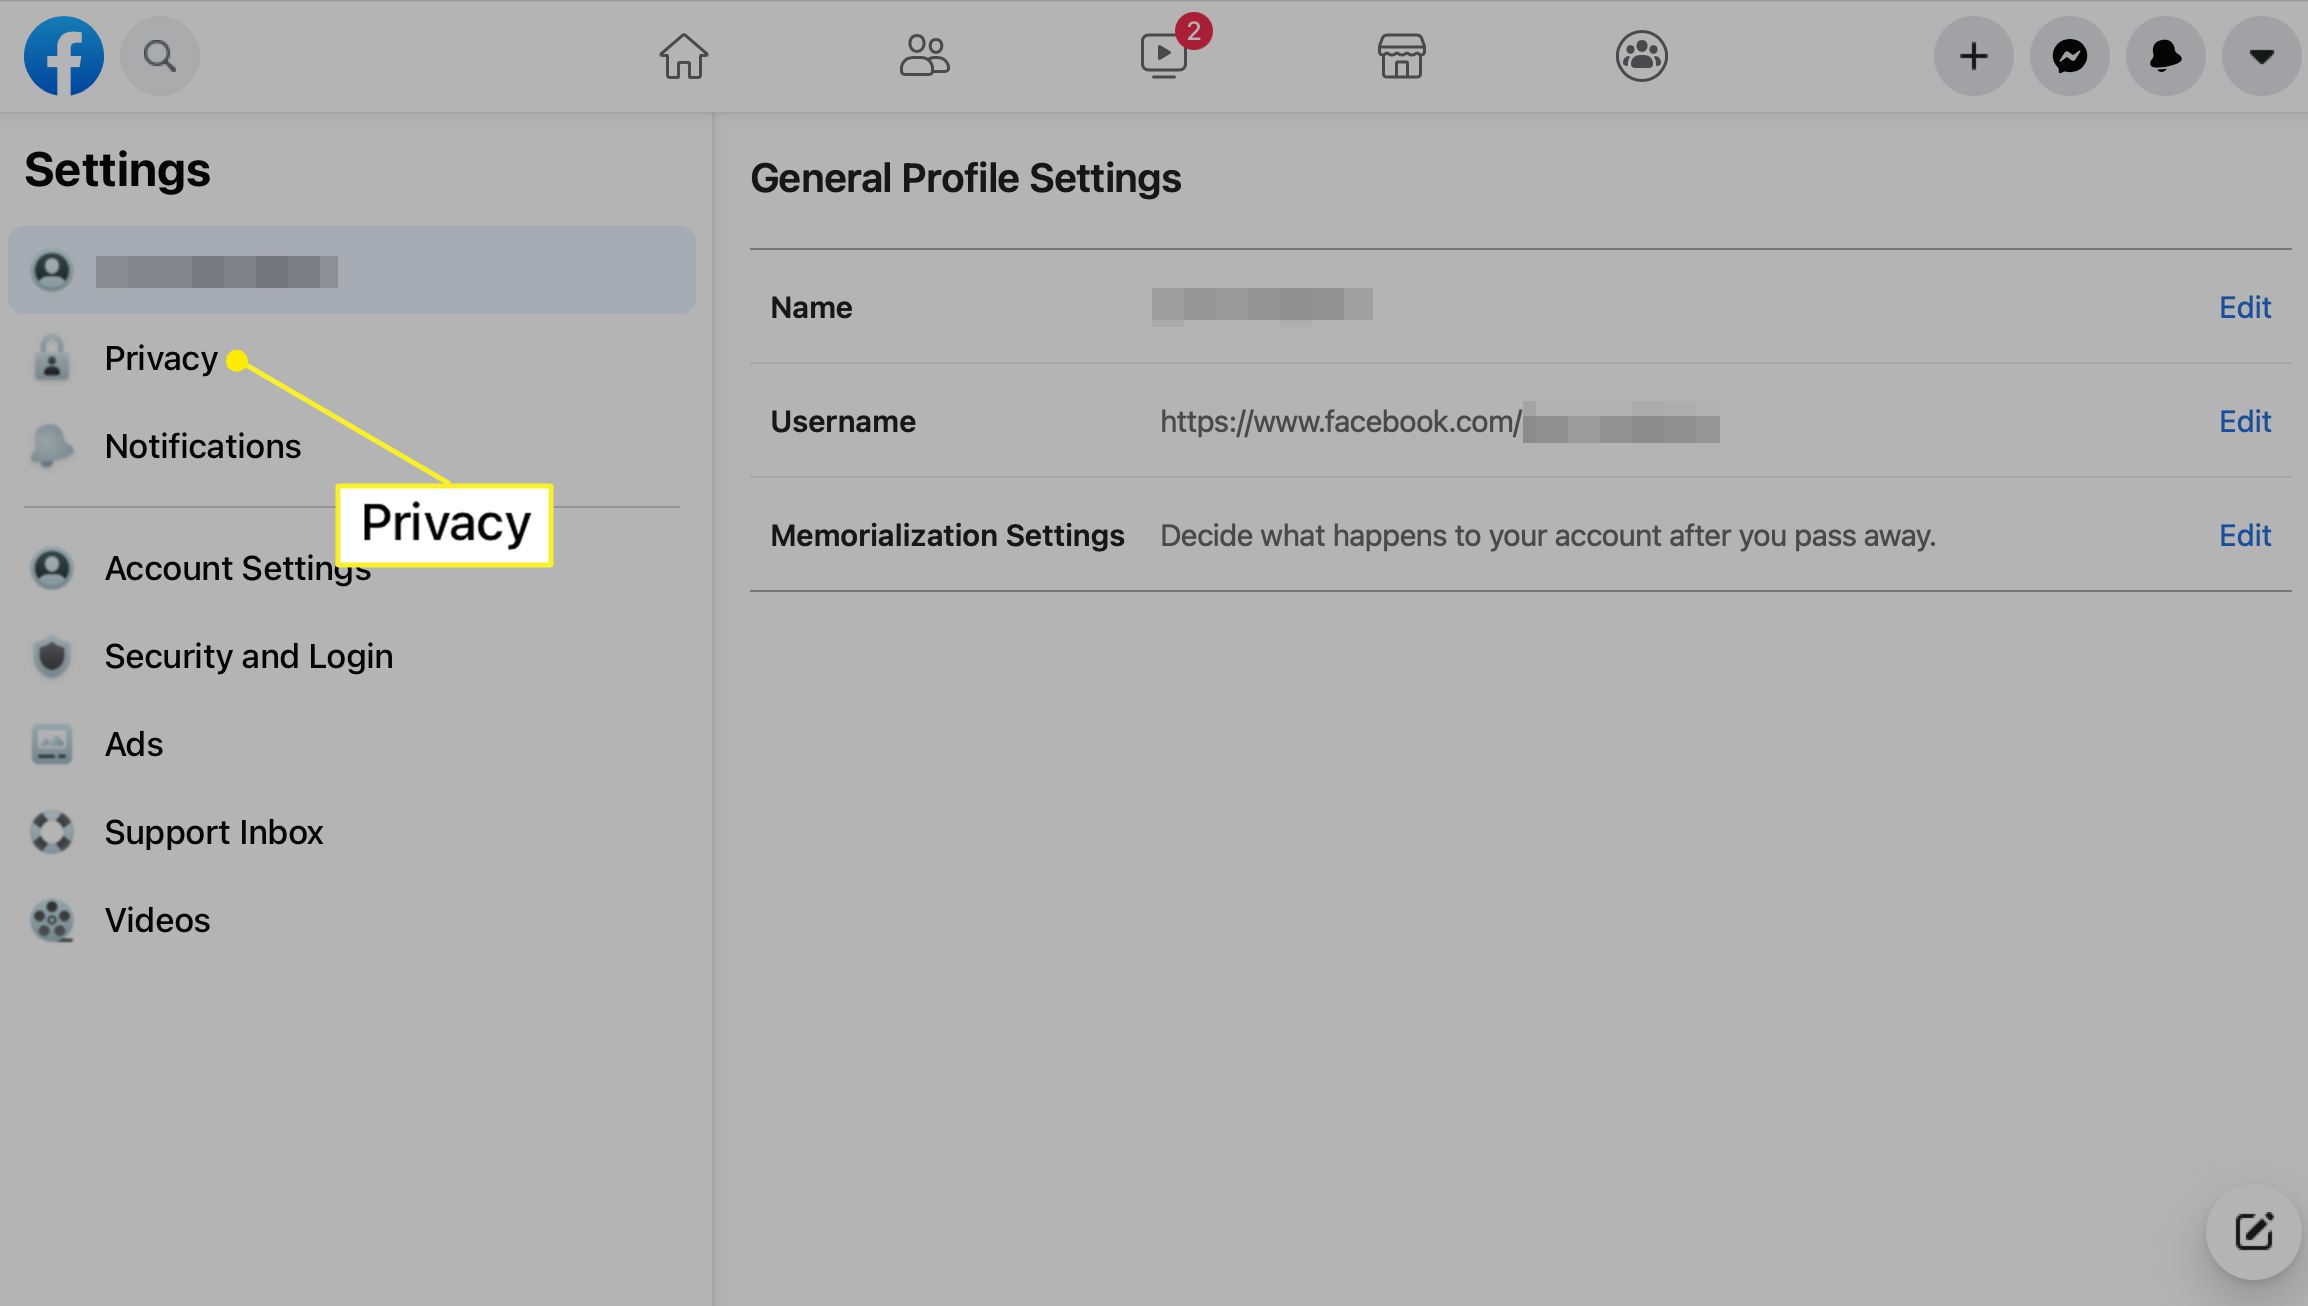Open the Facebook search field

[x=159, y=57]
